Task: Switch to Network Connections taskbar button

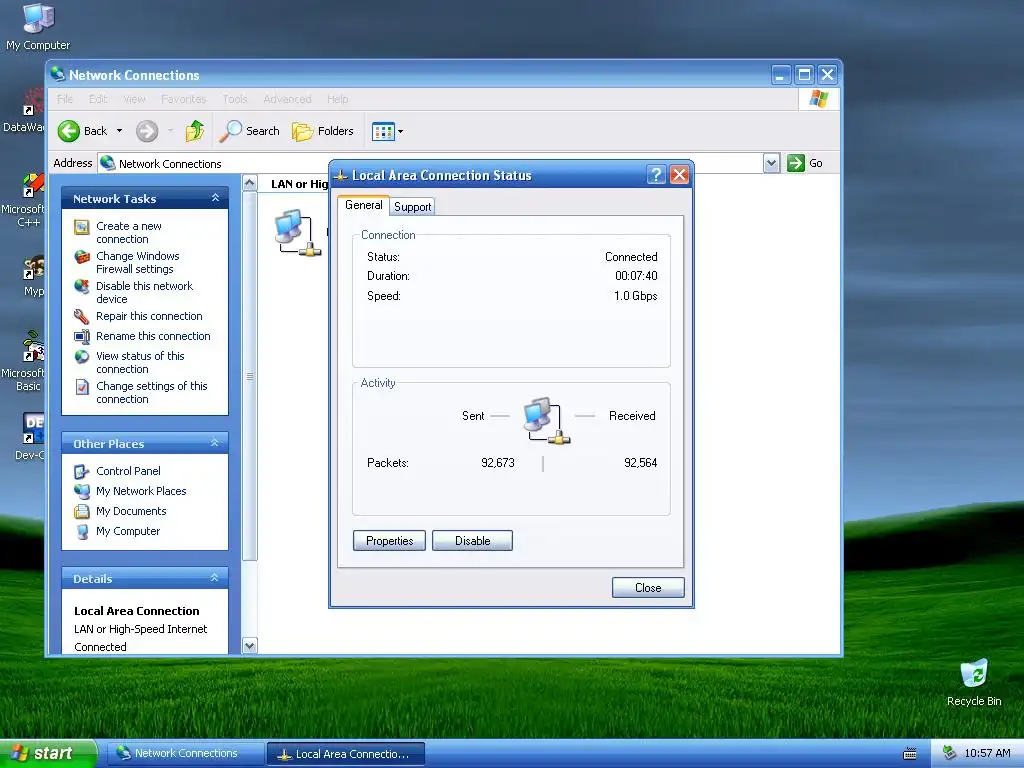Action: (184, 754)
